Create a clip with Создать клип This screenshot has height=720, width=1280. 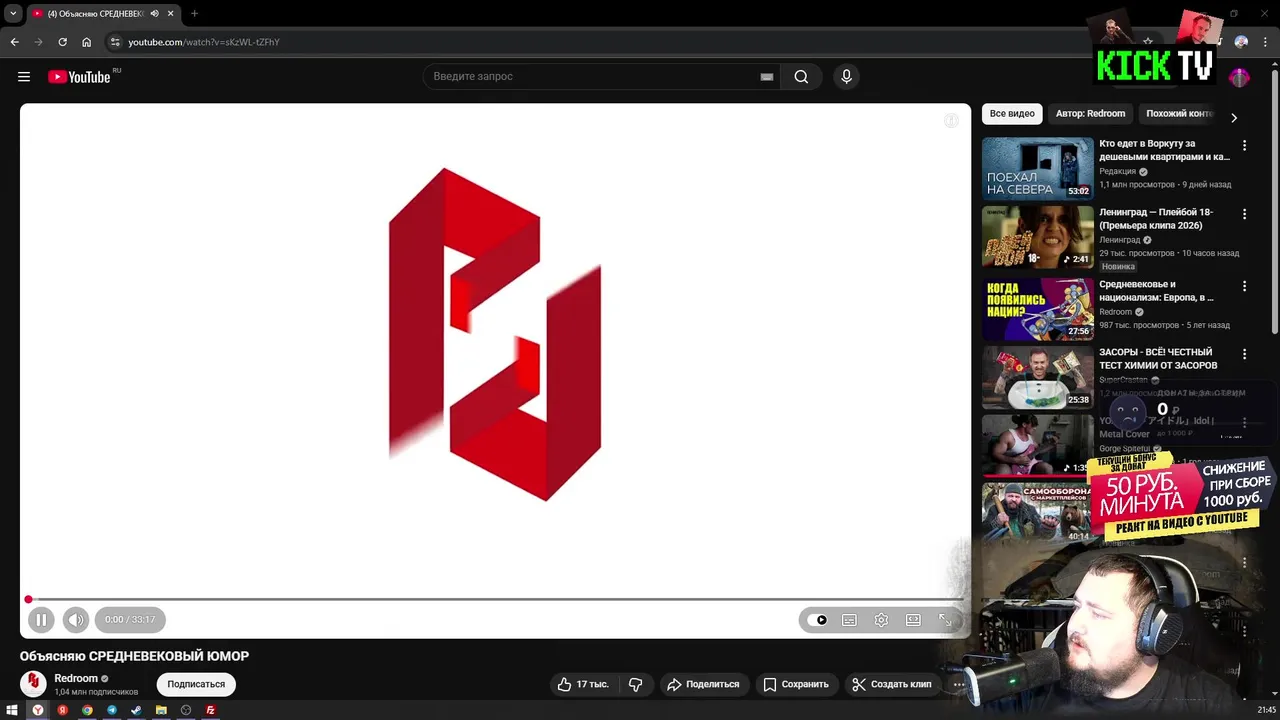point(891,684)
